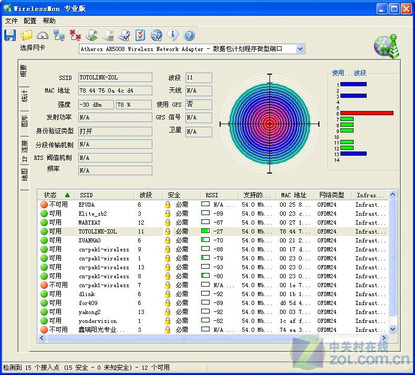This screenshot has width=415, height=375.
Task: Click the green status ball beside yonderwision
Action: (x=44, y=321)
